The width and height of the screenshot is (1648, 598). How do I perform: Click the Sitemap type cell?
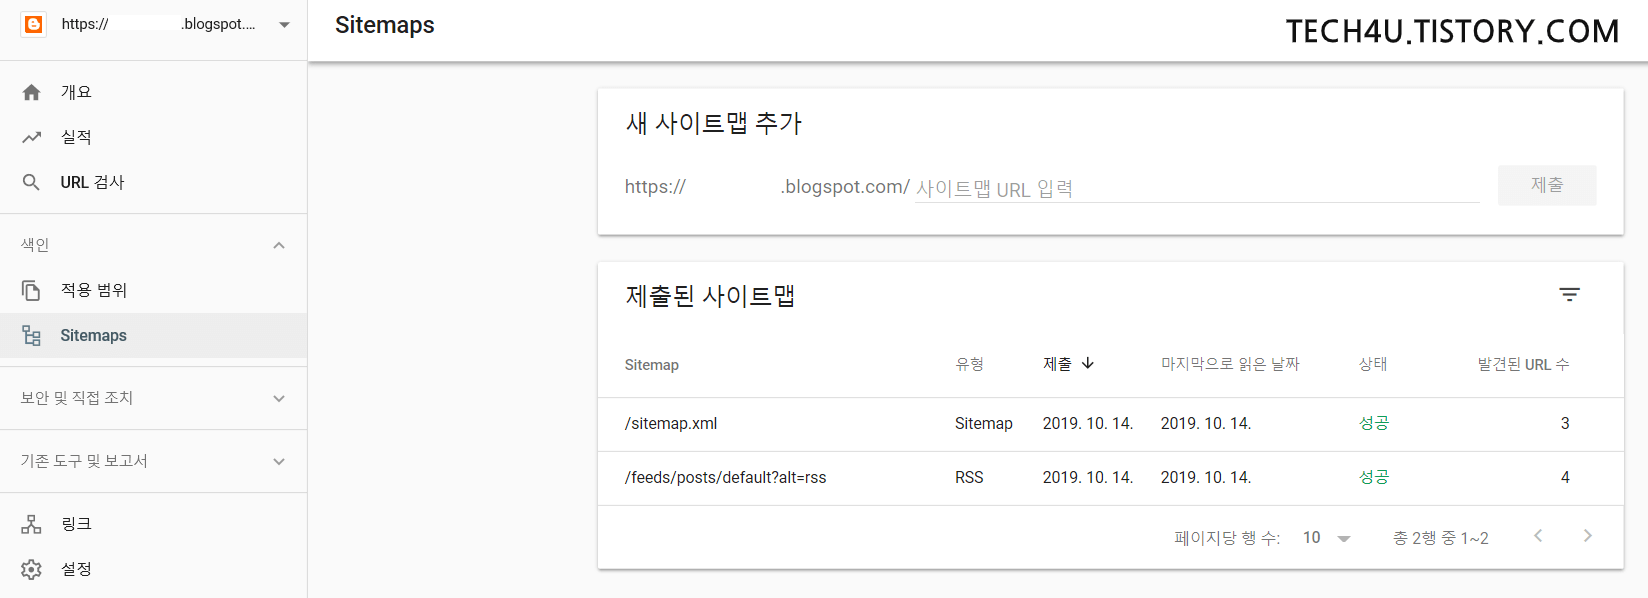984,424
